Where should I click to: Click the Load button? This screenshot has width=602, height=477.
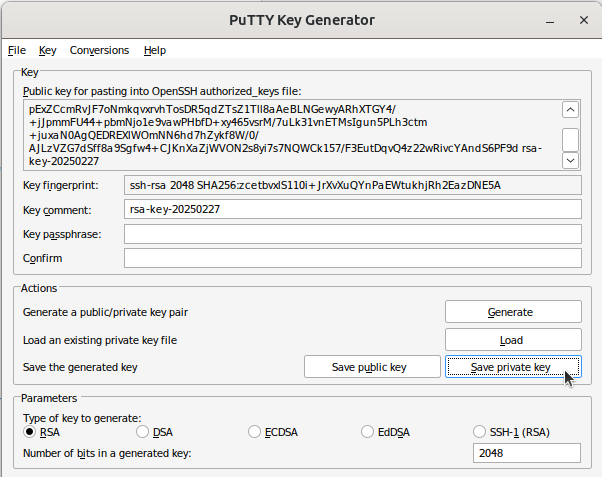pyautogui.click(x=513, y=340)
